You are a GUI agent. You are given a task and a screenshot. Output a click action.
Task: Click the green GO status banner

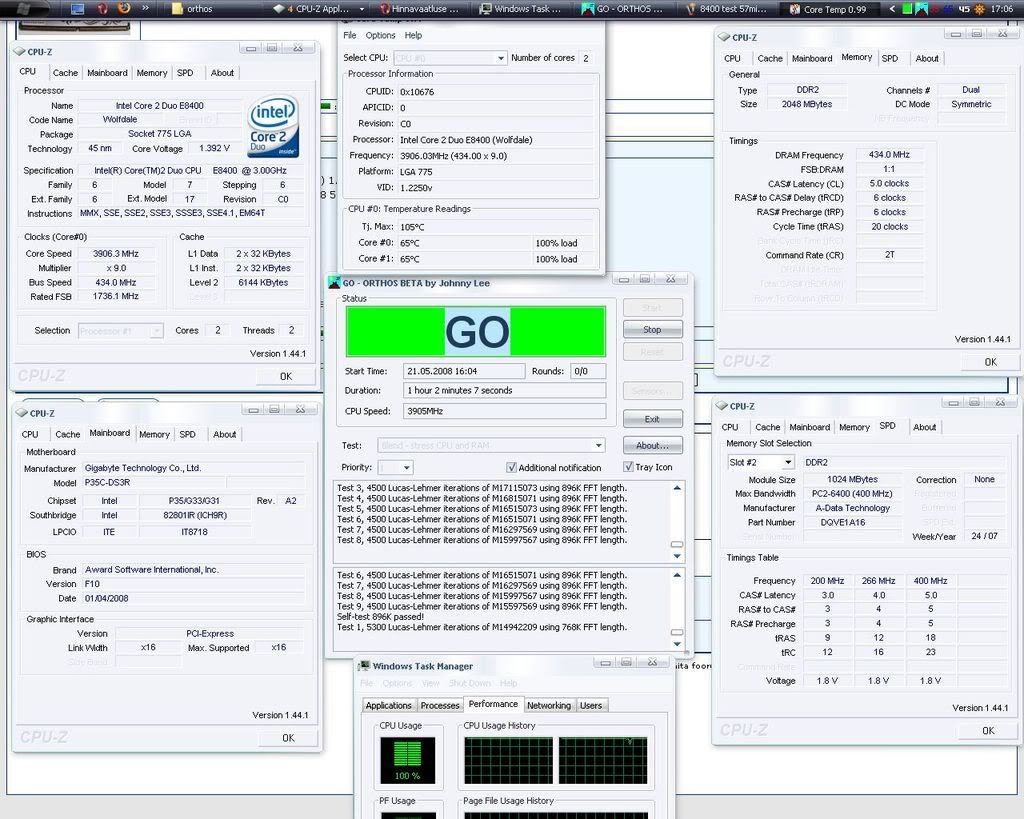coord(476,331)
